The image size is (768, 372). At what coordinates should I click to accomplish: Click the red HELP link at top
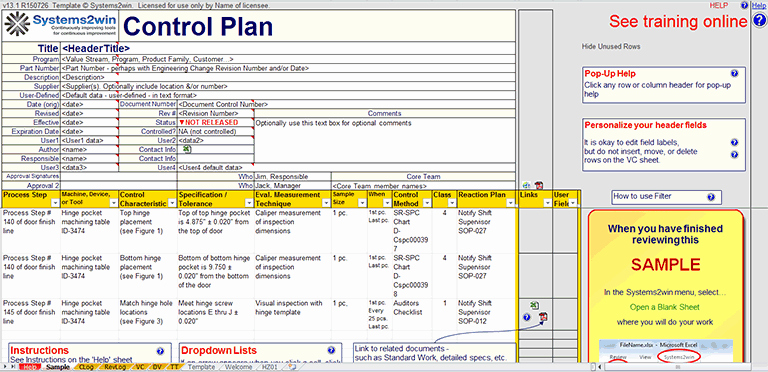click(719, 5)
